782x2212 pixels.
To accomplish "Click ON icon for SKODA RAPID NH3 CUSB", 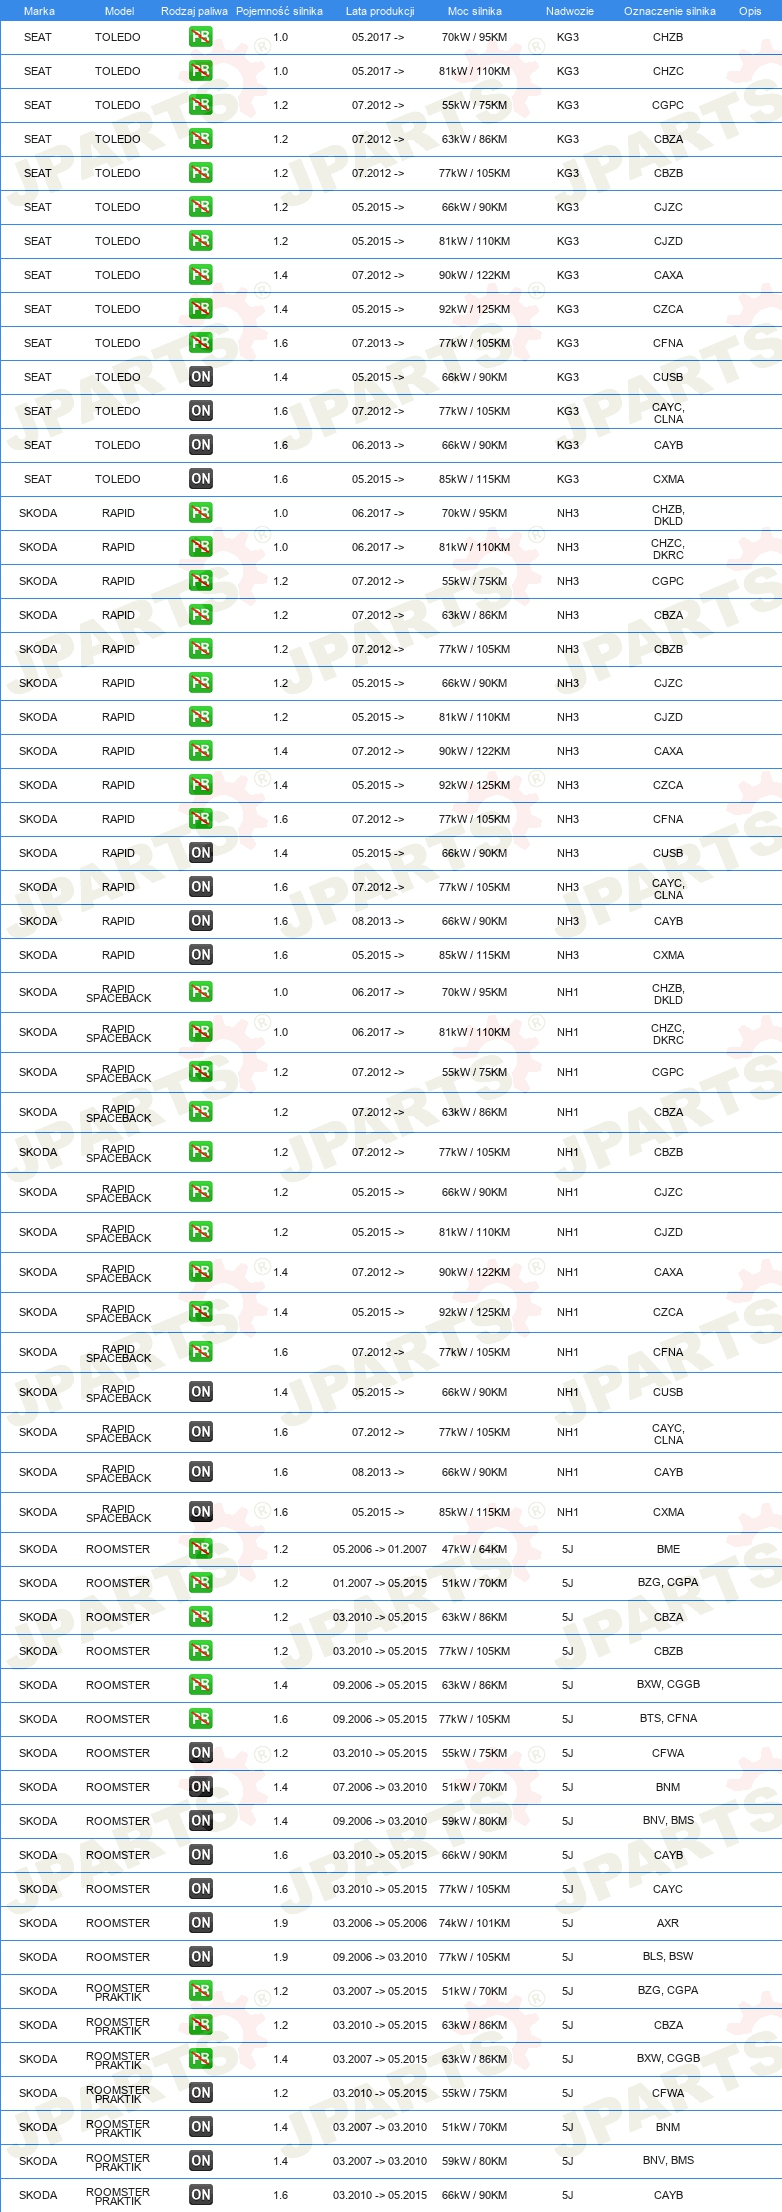I will (x=201, y=853).
